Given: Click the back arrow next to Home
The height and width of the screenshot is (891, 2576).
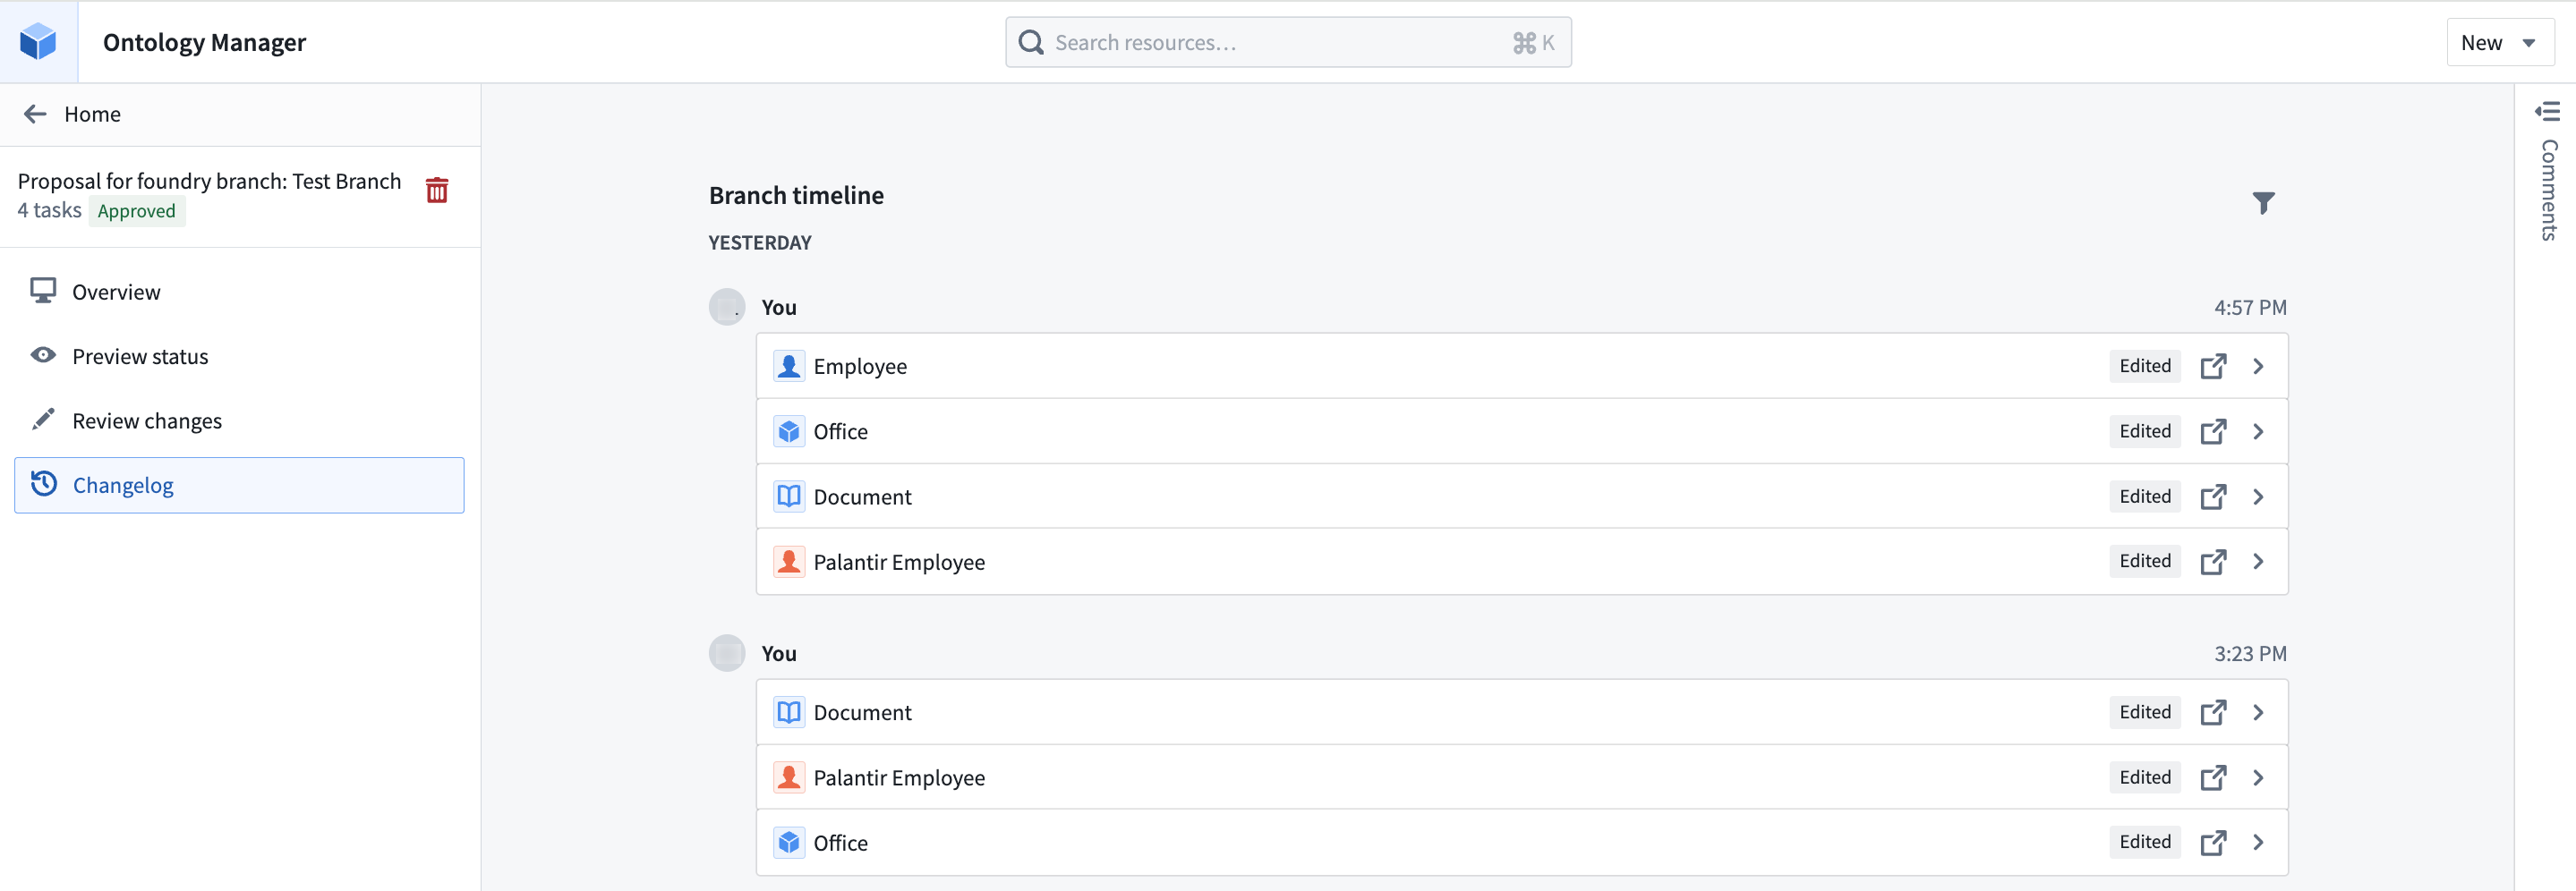Looking at the screenshot, I should pos(36,114).
